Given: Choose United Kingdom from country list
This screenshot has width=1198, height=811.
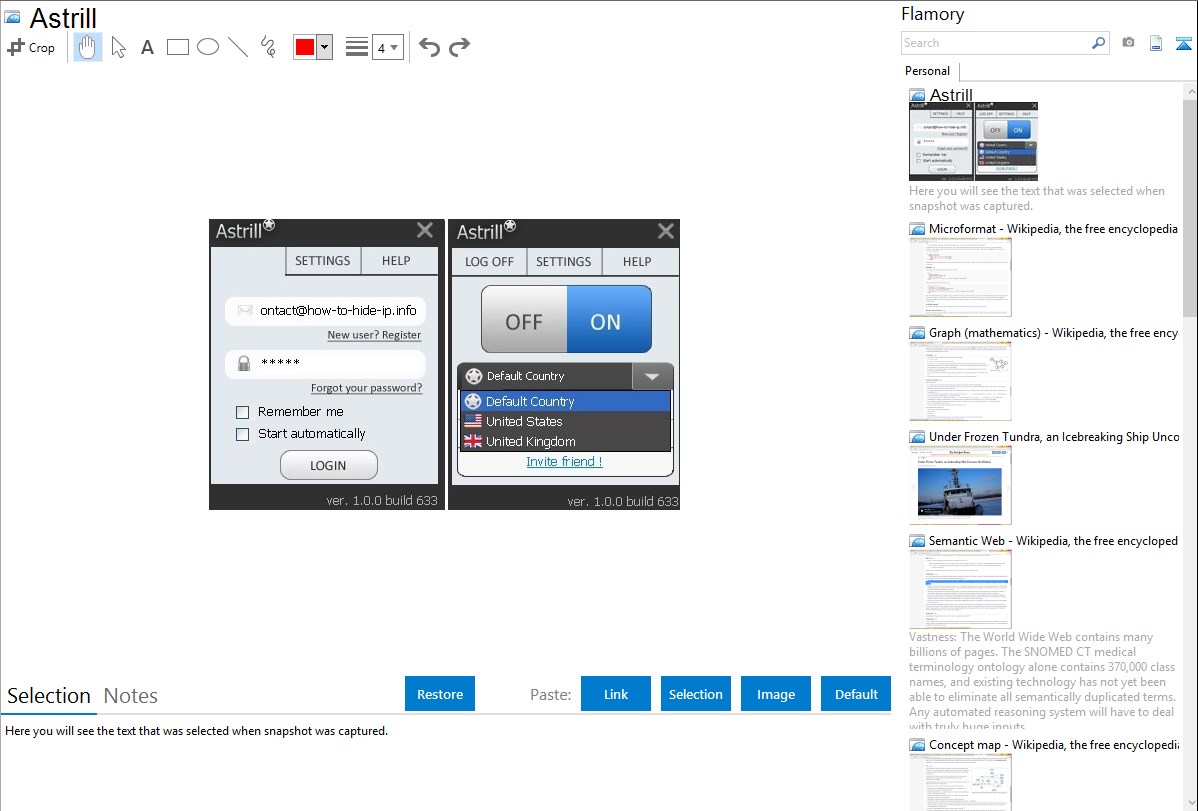Looking at the screenshot, I should click(565, 441).
